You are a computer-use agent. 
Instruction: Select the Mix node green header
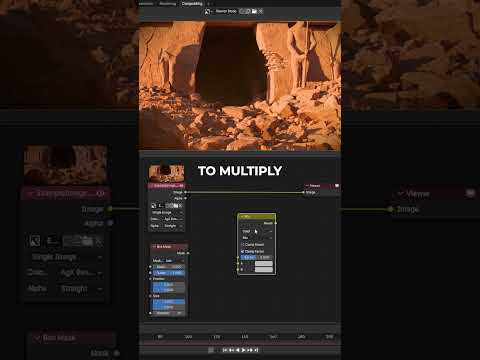(257, 216)
